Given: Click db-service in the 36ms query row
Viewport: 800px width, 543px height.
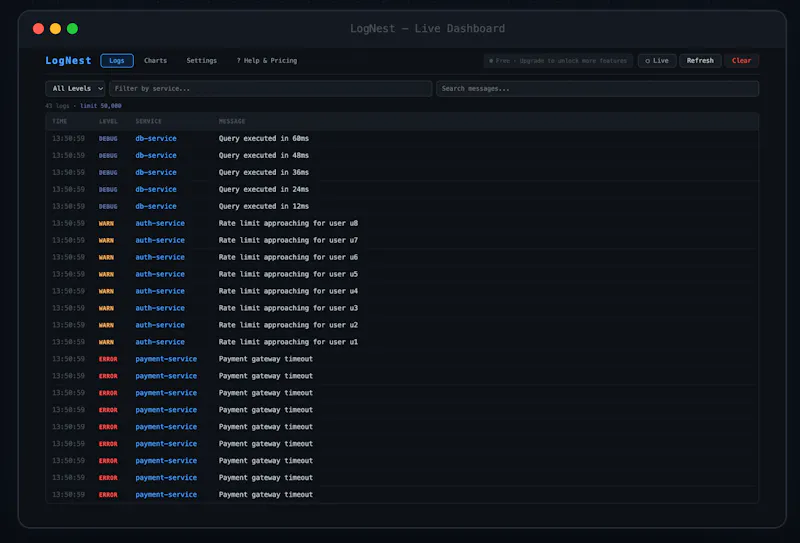Looking at the screenshot, I should pyautogui.click(x=156, y=172).
